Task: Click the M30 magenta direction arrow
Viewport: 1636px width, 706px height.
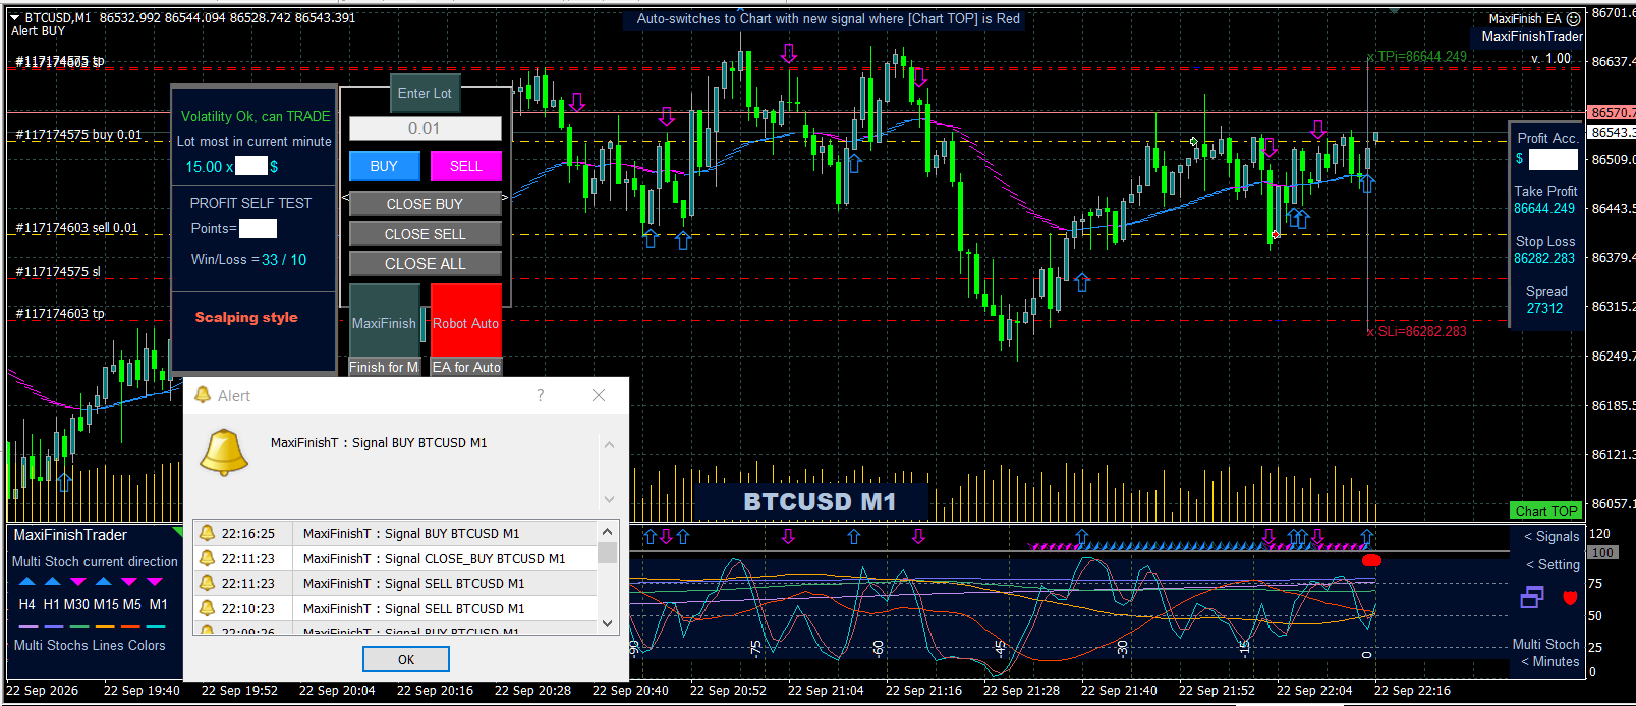Action: point(78,581)
